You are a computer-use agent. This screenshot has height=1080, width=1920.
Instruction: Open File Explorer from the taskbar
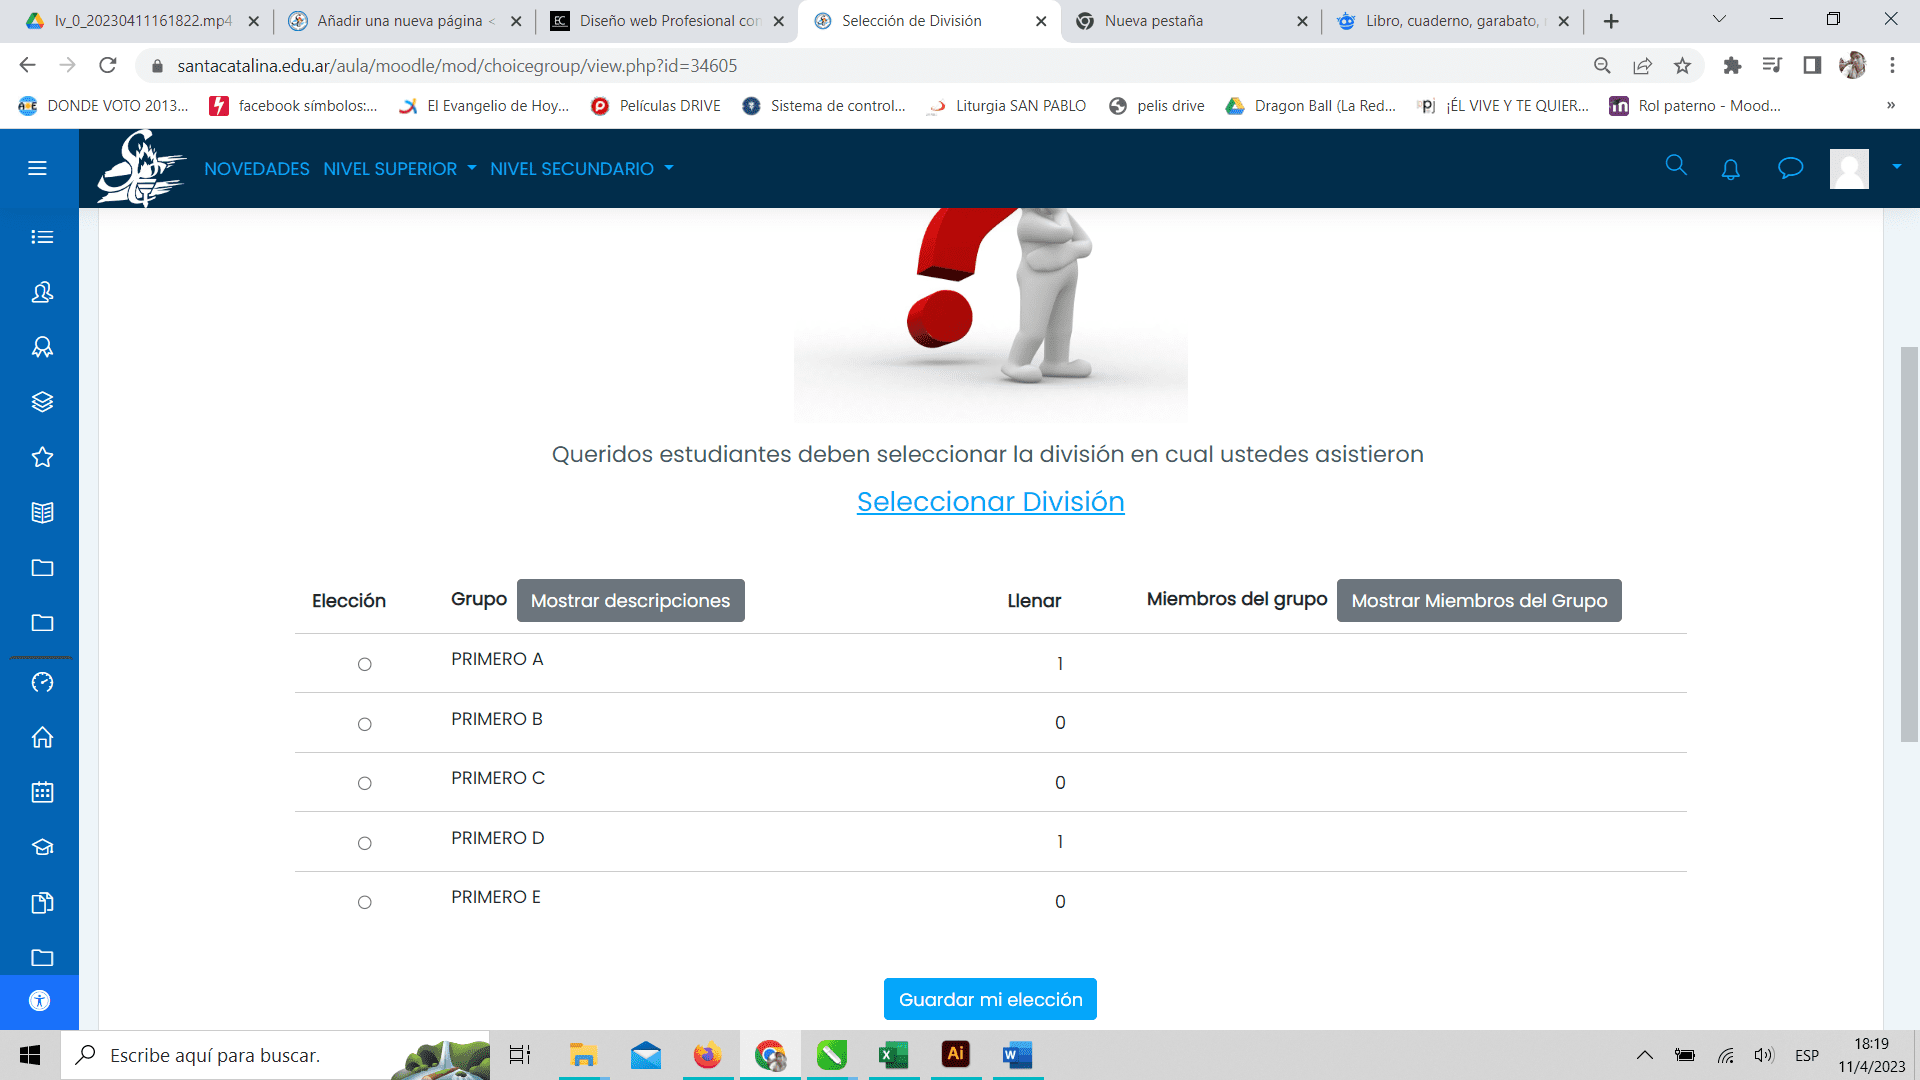point(583,1055)
